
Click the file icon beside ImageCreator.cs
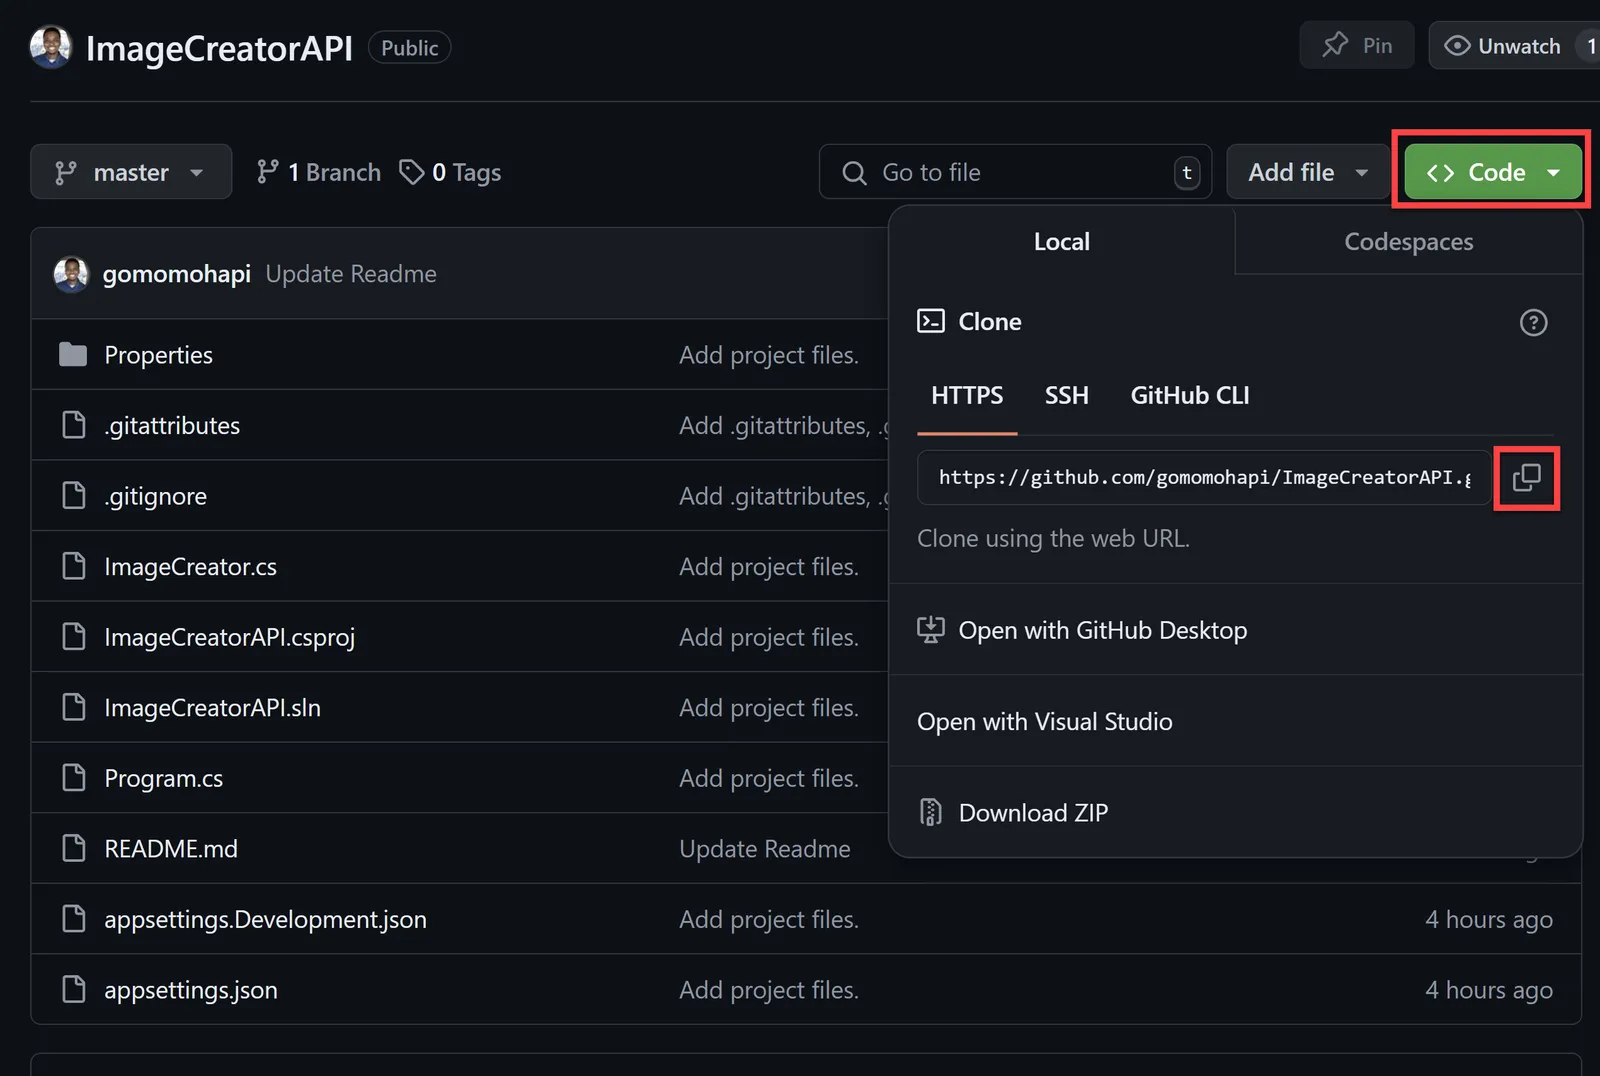(74, 566)
